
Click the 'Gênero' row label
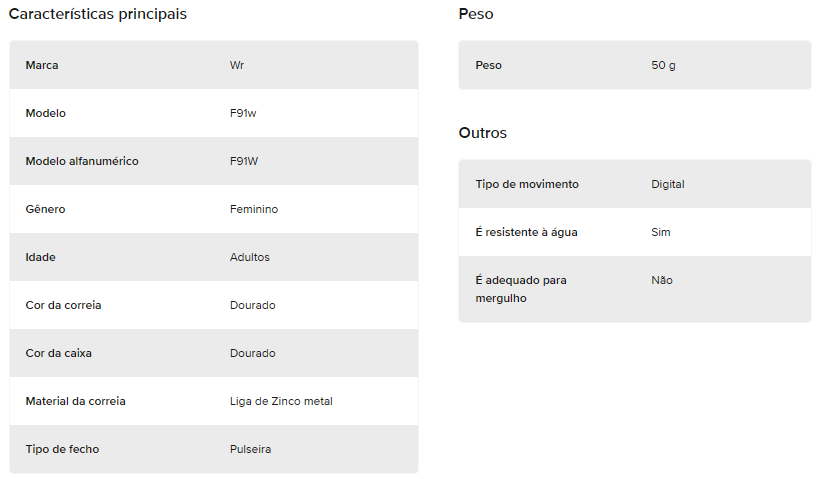coord(45,209)
